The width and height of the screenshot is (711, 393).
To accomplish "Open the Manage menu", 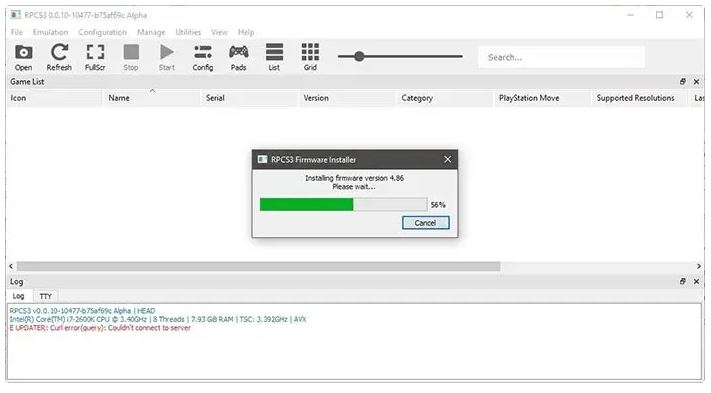I will [x=151, y=32].
